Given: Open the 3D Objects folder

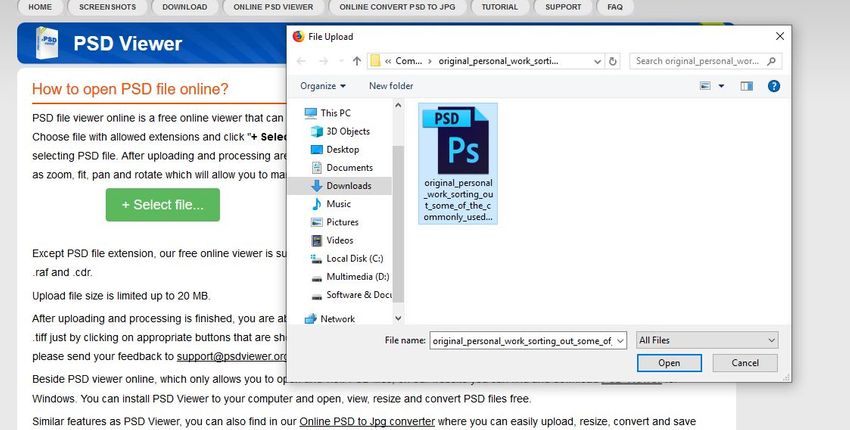Looking at the screenshot, I should [x=347, y=131].
